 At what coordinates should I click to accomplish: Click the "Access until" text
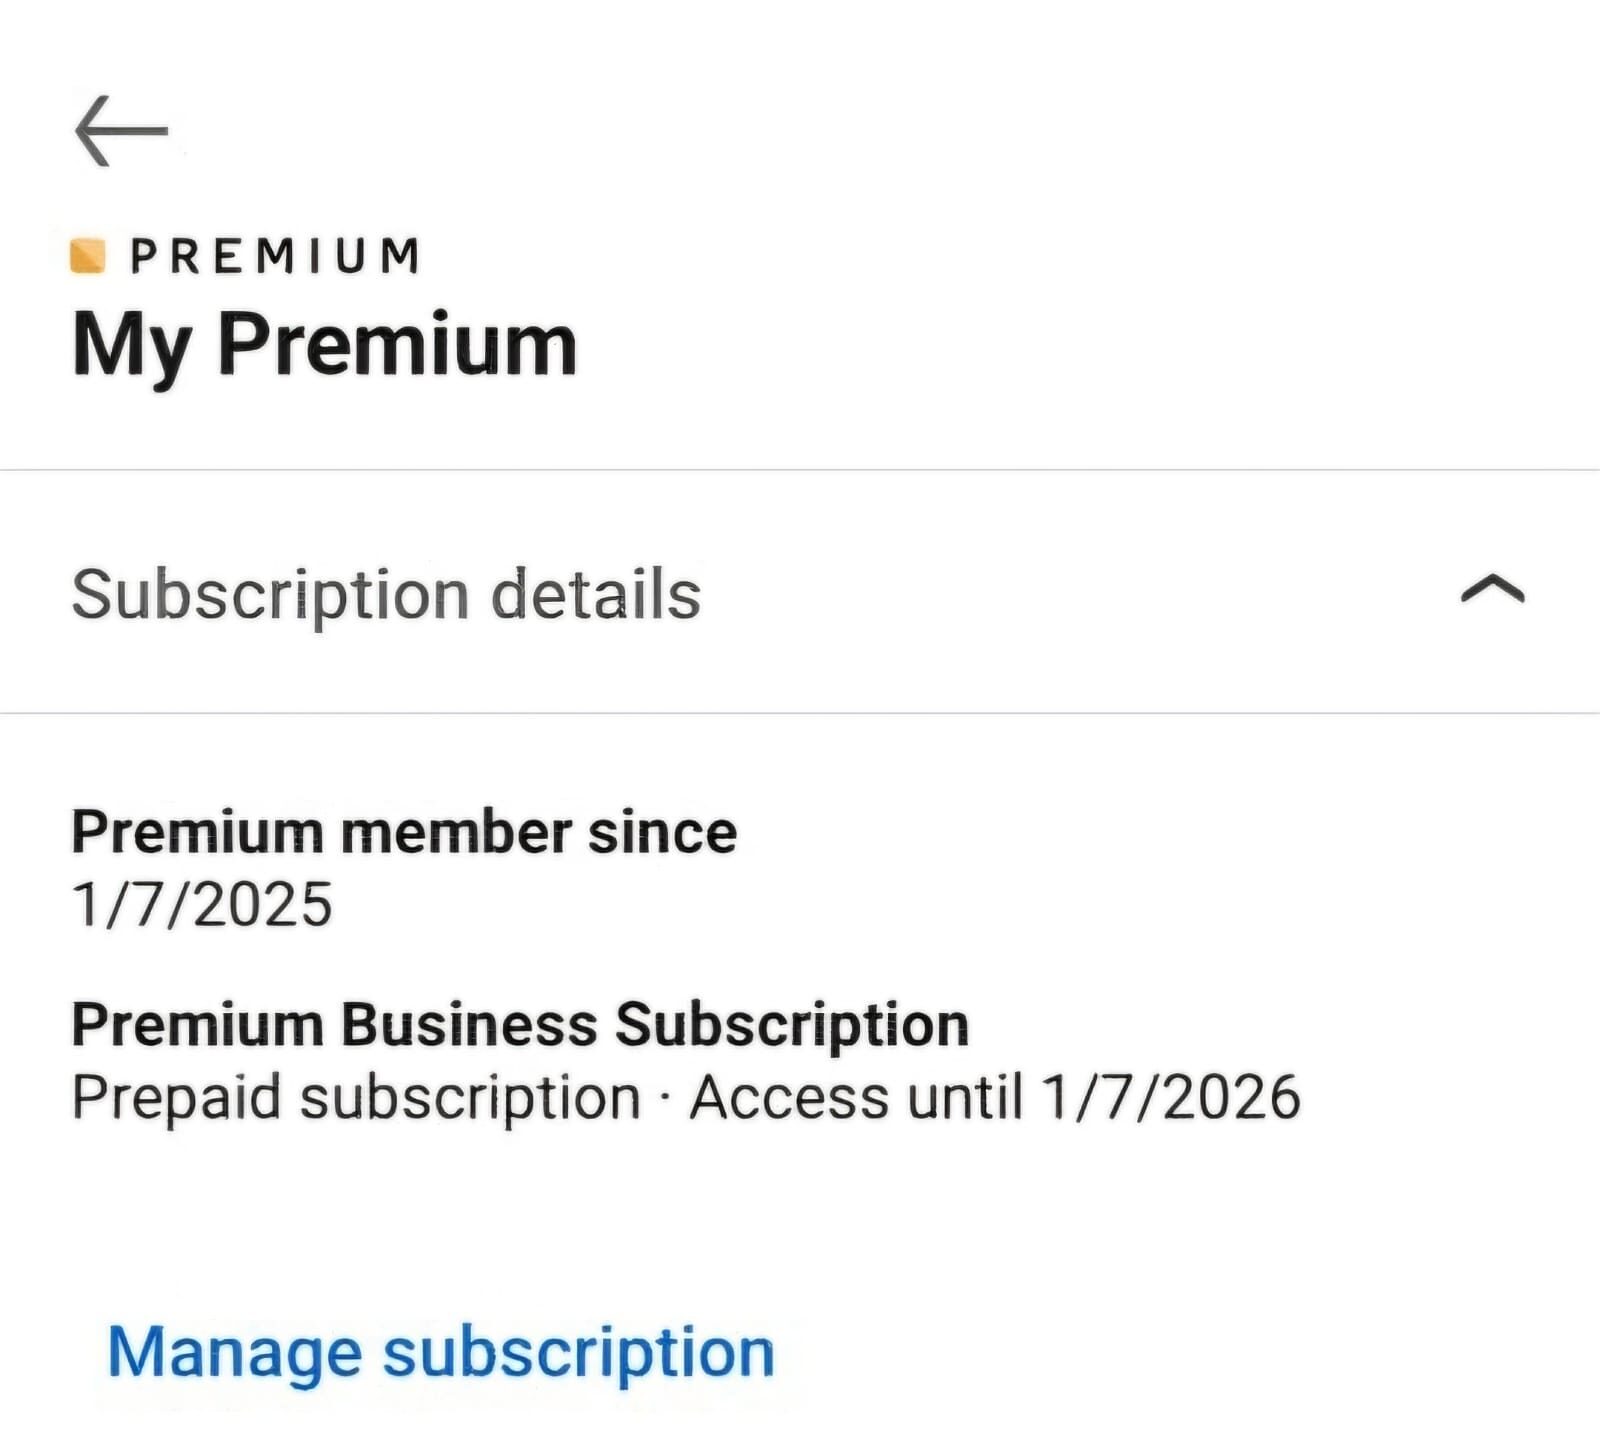(x=856, y=1098)
